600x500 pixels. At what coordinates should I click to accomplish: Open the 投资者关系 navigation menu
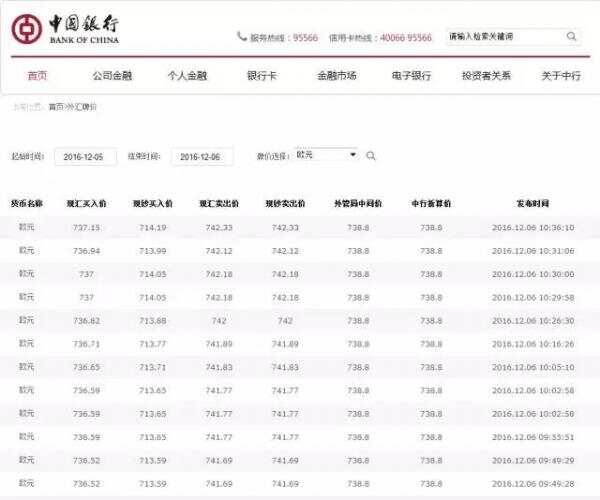[486, 76]
